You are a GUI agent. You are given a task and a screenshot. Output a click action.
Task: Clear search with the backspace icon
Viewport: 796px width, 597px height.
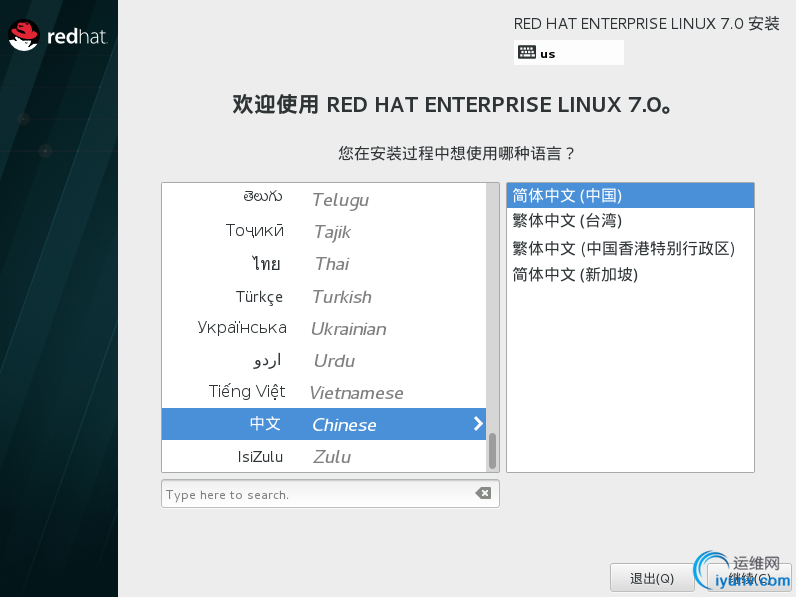click(x=483, y=493)
